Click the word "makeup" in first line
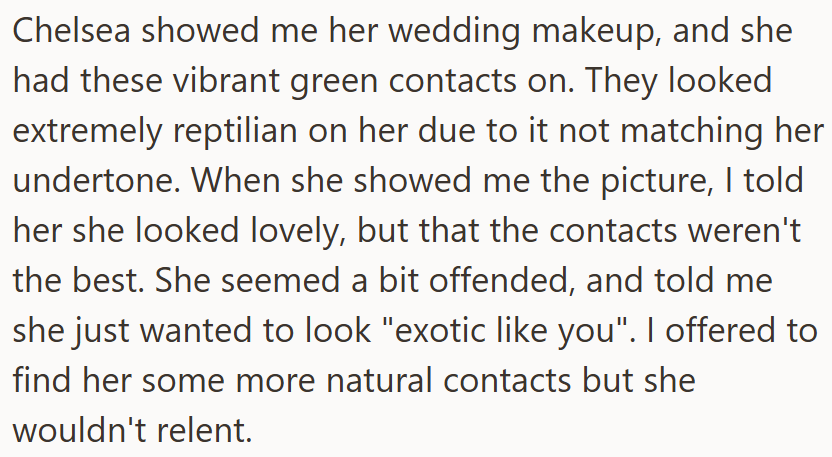The image size is (832, 457). click(x=593, y=32)
